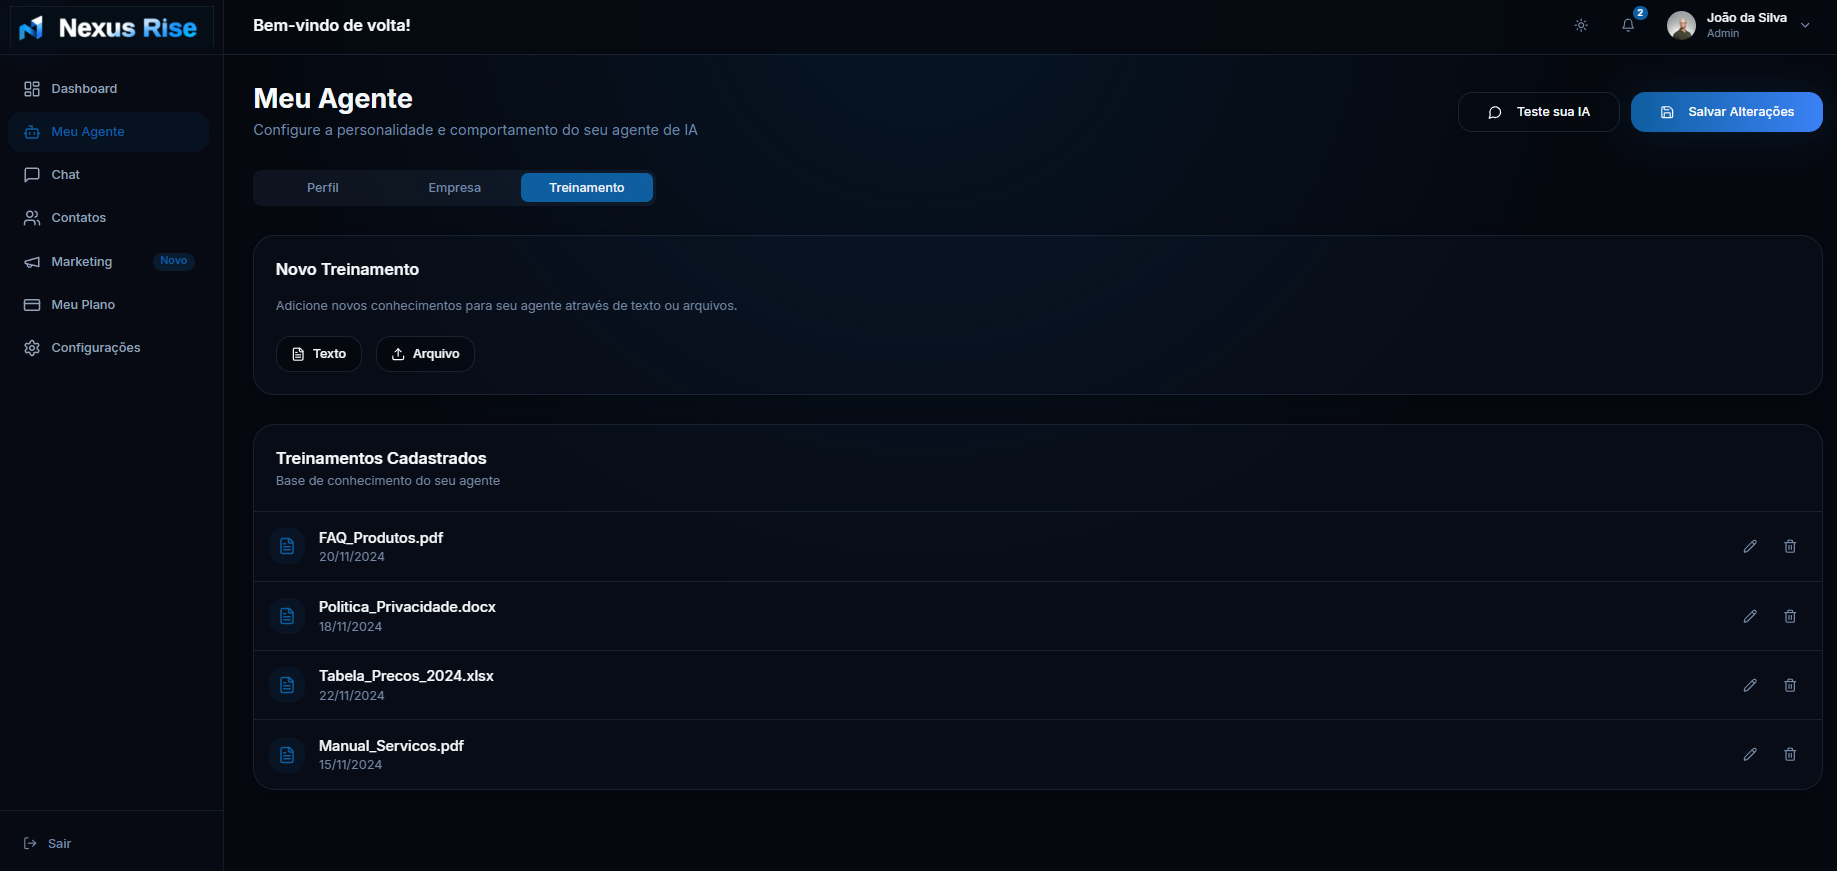Add new training via Texto button
The image size is (1837, 871).
(x=318, y=354)
